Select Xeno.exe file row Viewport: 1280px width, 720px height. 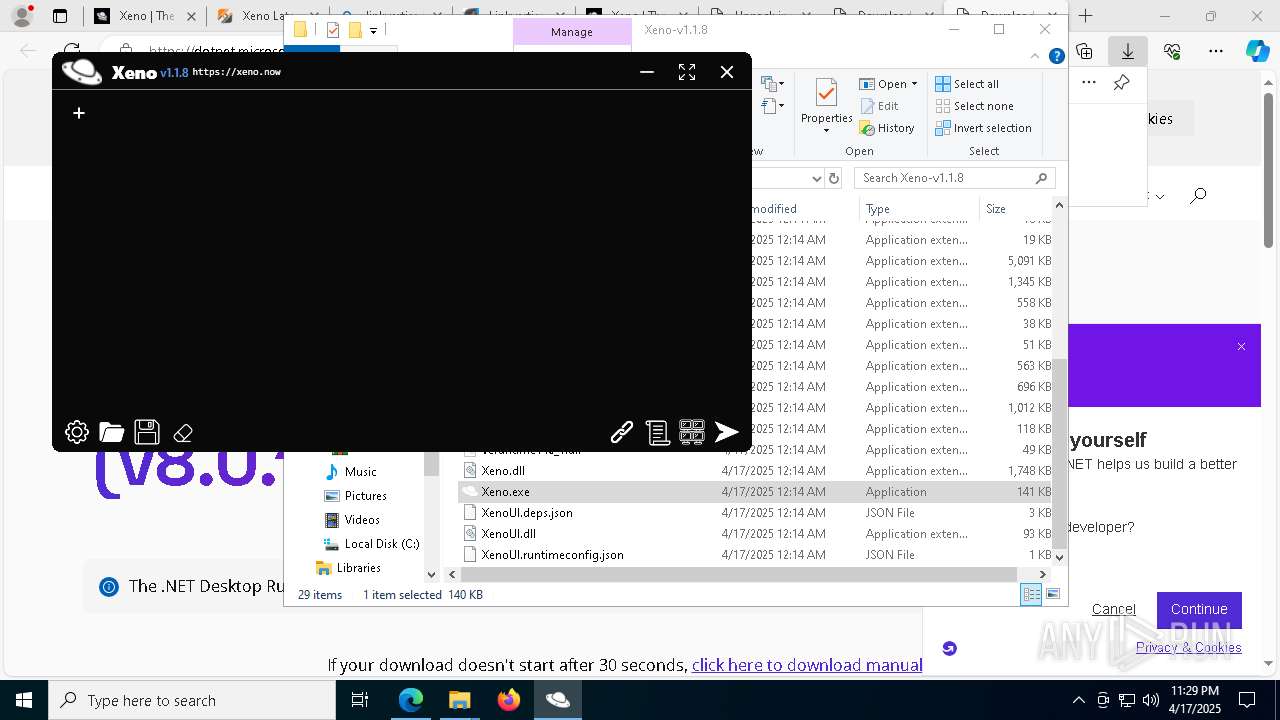755,491
